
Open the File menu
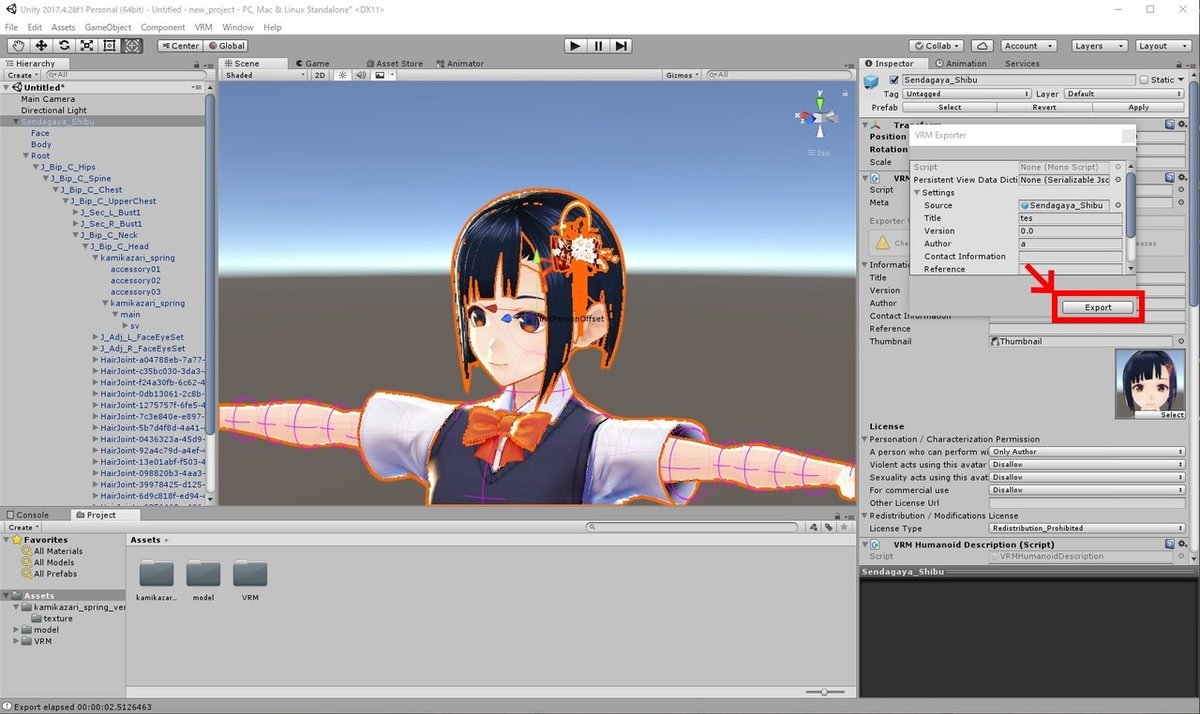(11, 27)
